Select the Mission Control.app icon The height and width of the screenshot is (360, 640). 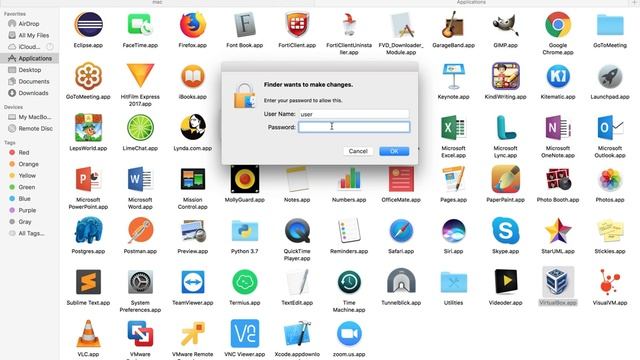193,179
